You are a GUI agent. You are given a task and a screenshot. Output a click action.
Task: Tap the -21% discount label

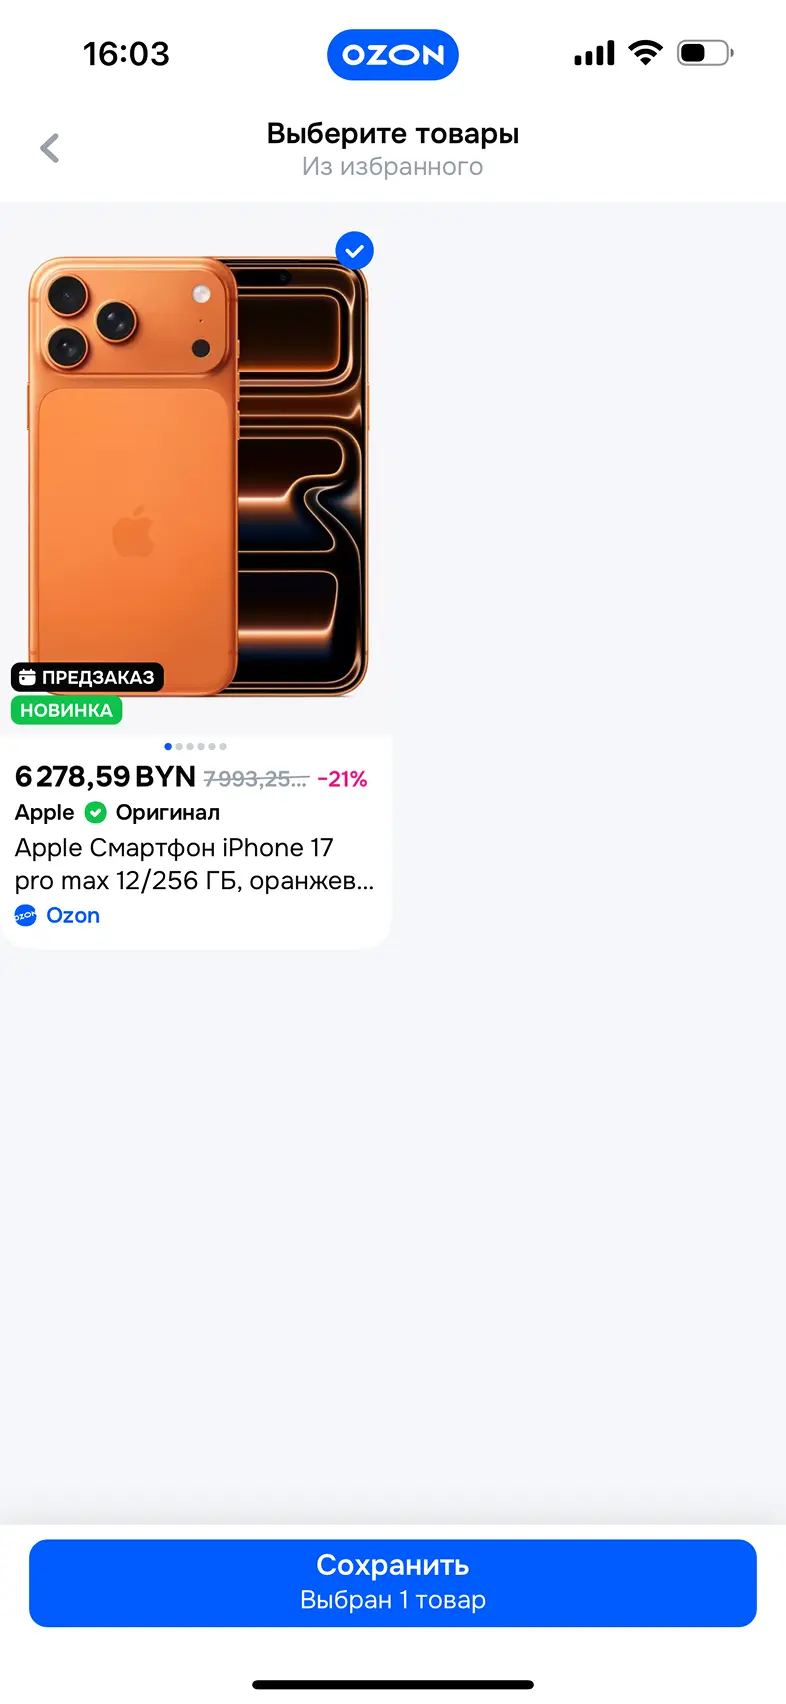pos(343,779)
